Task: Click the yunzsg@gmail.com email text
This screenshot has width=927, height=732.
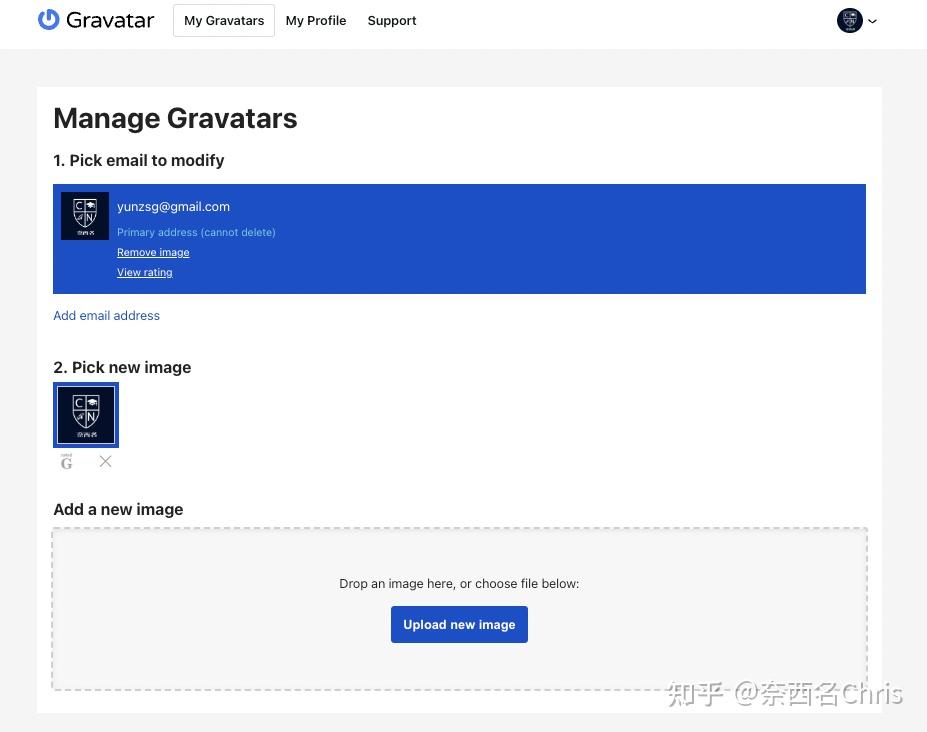Action: pyautogui.click(x=173, y=206)
